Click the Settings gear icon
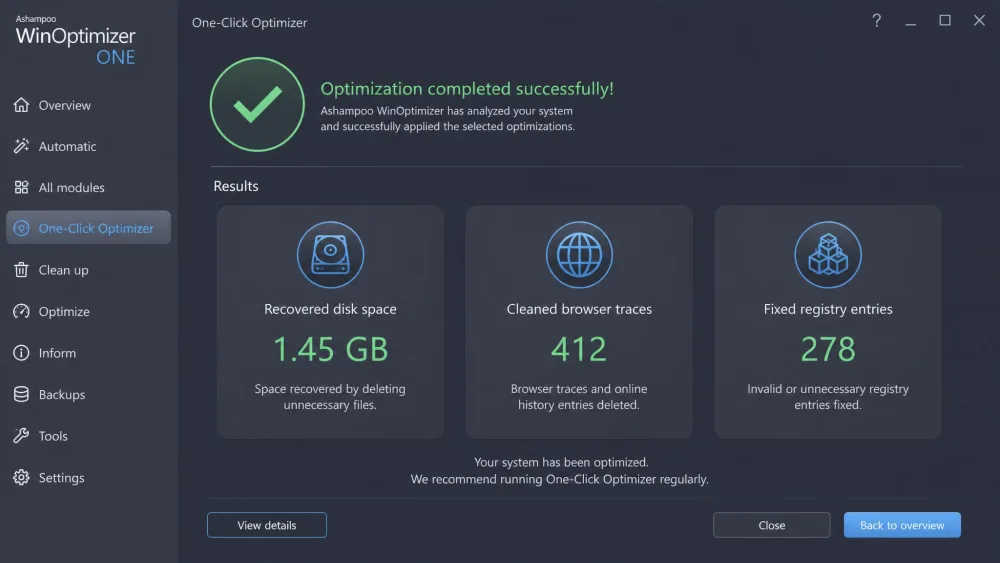This screenshot has height=563, width=1000. point(21,477)
